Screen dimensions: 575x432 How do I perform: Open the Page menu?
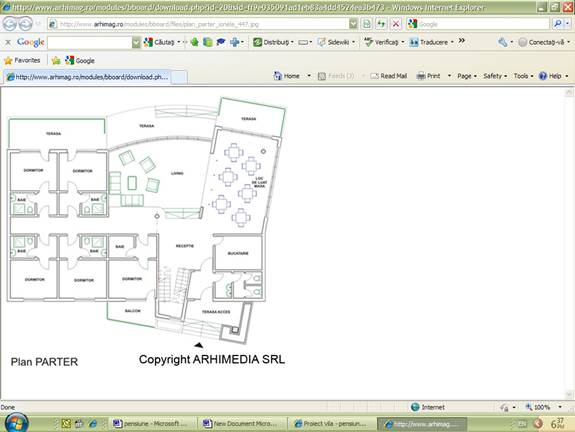[x=466, y=76]
